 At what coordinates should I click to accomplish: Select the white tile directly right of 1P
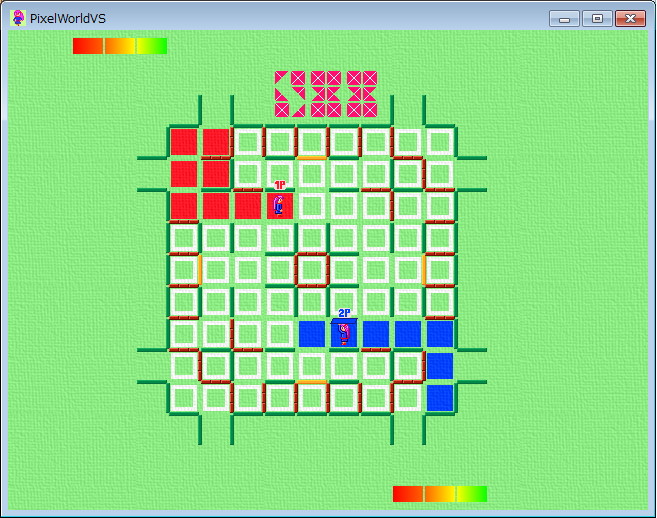312,206
